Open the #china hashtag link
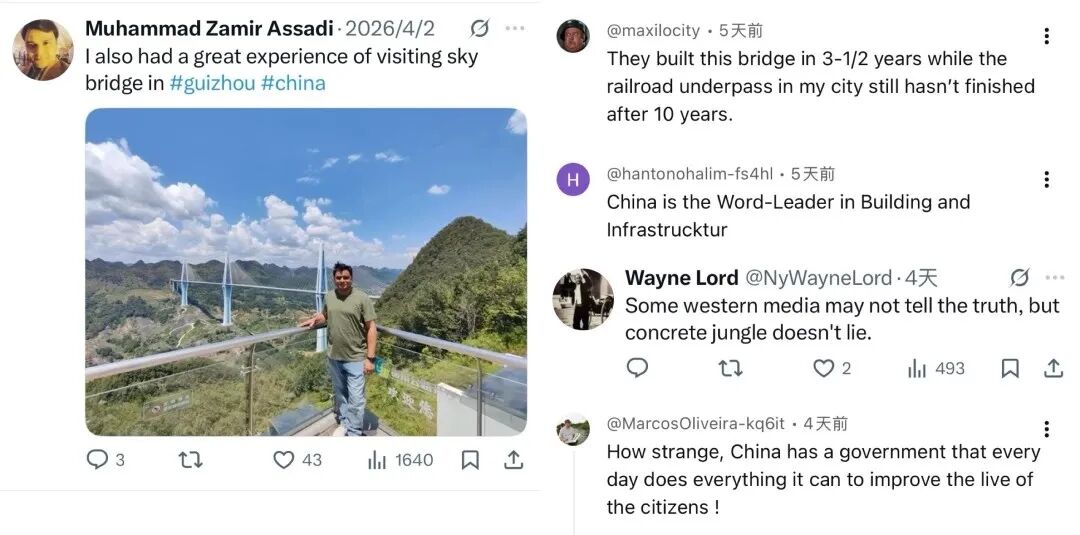1080x535 pixels. pos(293,83)
